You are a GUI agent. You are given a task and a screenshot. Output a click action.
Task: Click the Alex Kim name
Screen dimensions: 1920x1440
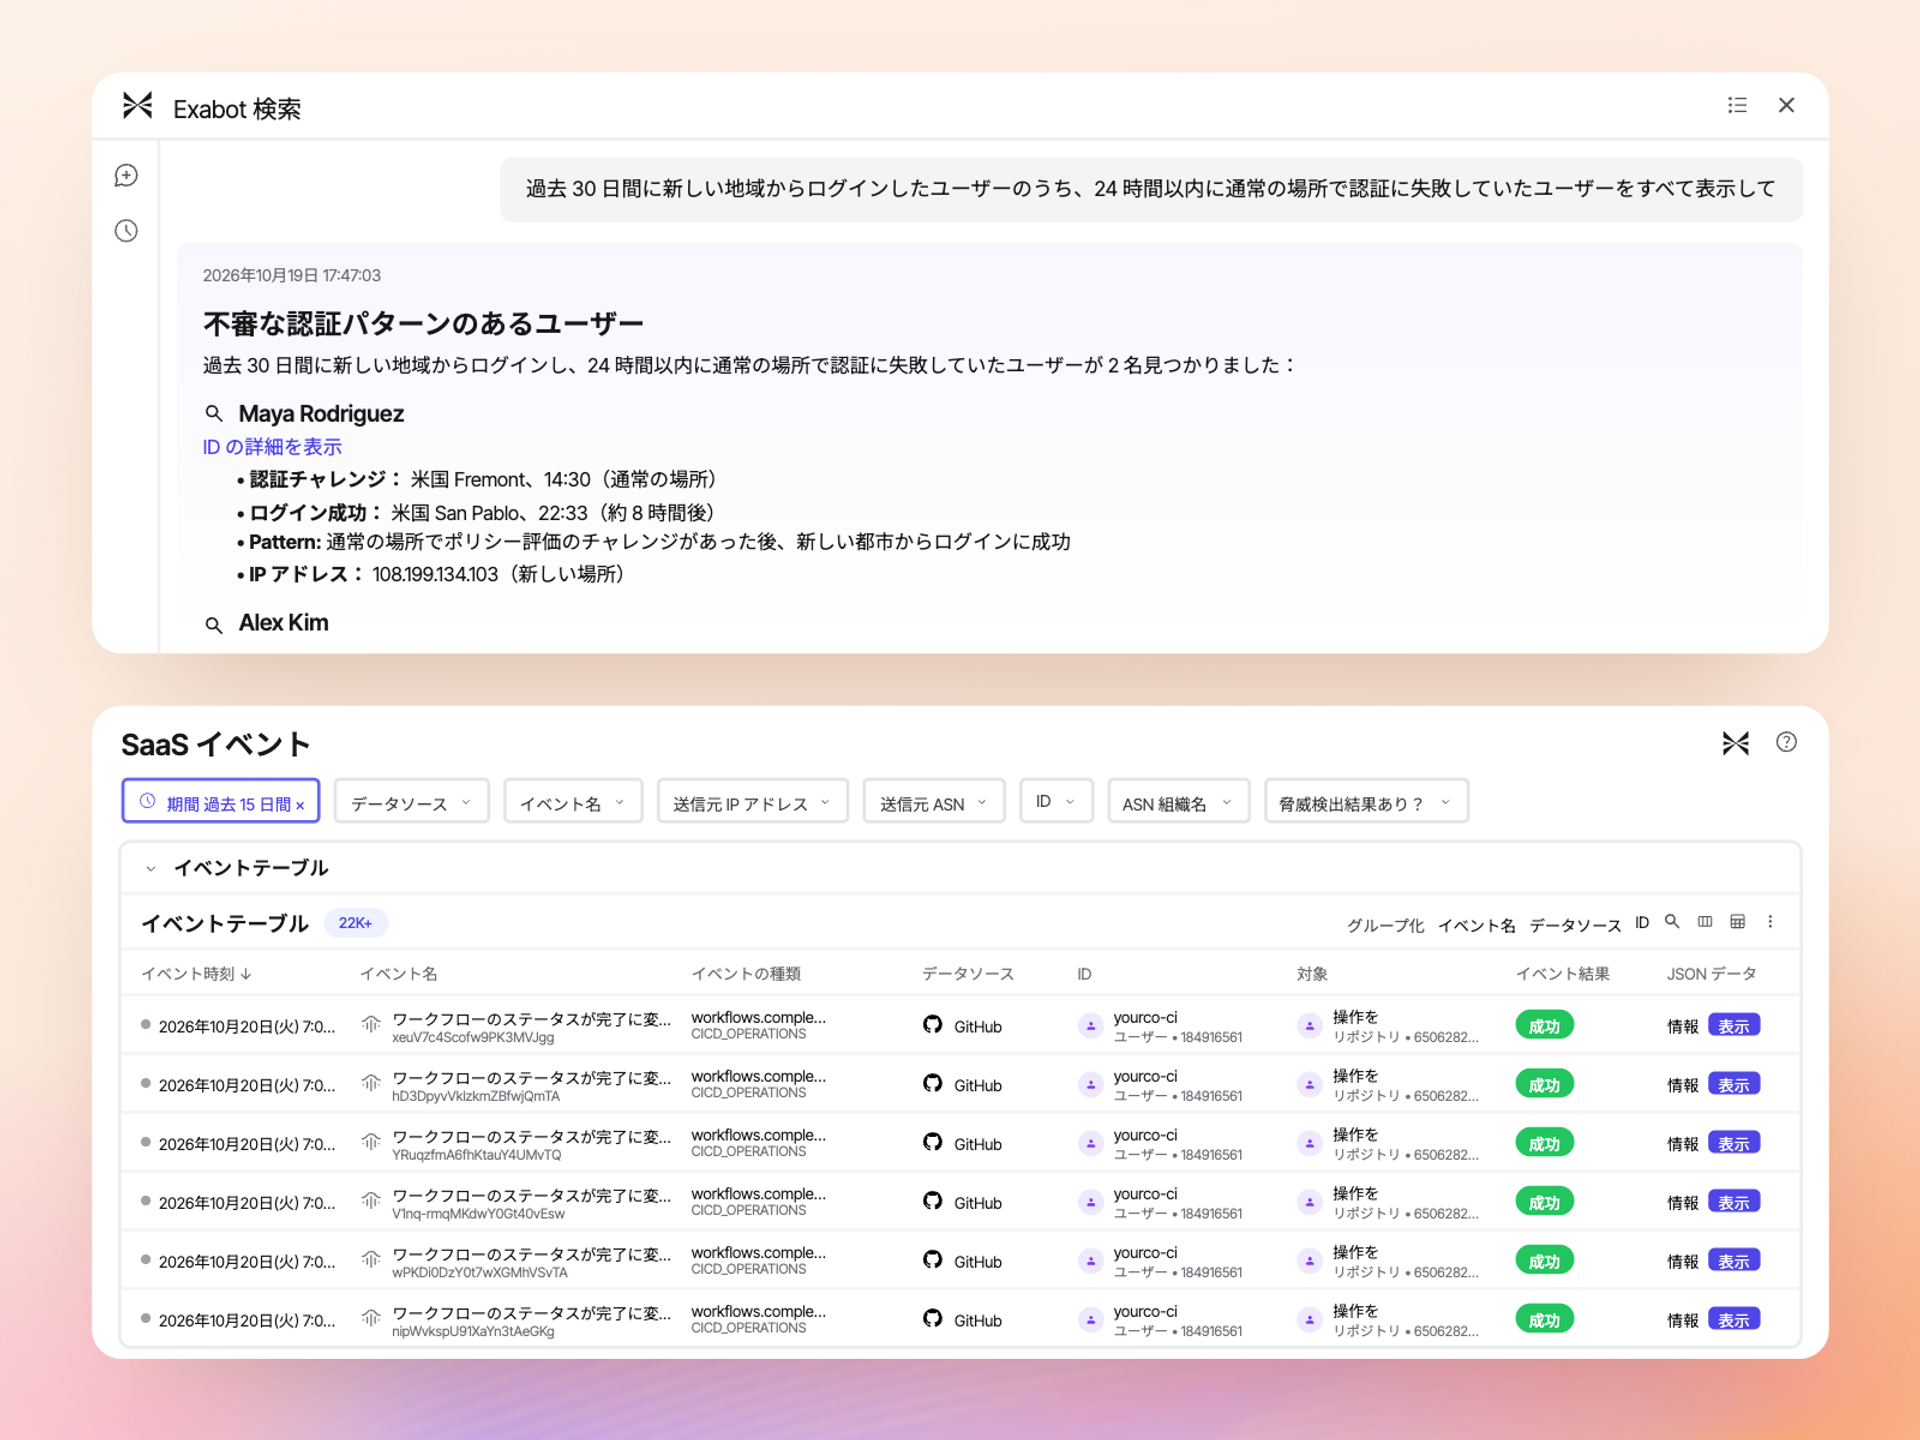(283, 623)
